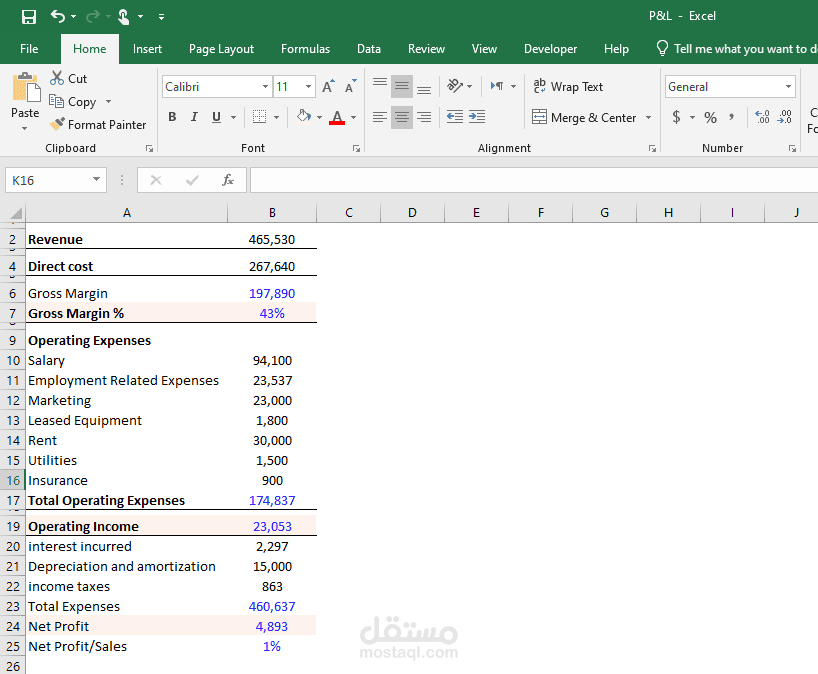The height and width of the screenshot is (674, 818).
Task: Toggle Underline formatting
Action: point(216,117)
